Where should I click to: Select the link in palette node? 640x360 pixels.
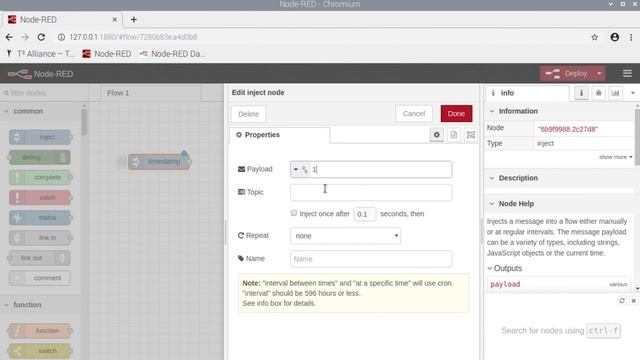(40, 238)
